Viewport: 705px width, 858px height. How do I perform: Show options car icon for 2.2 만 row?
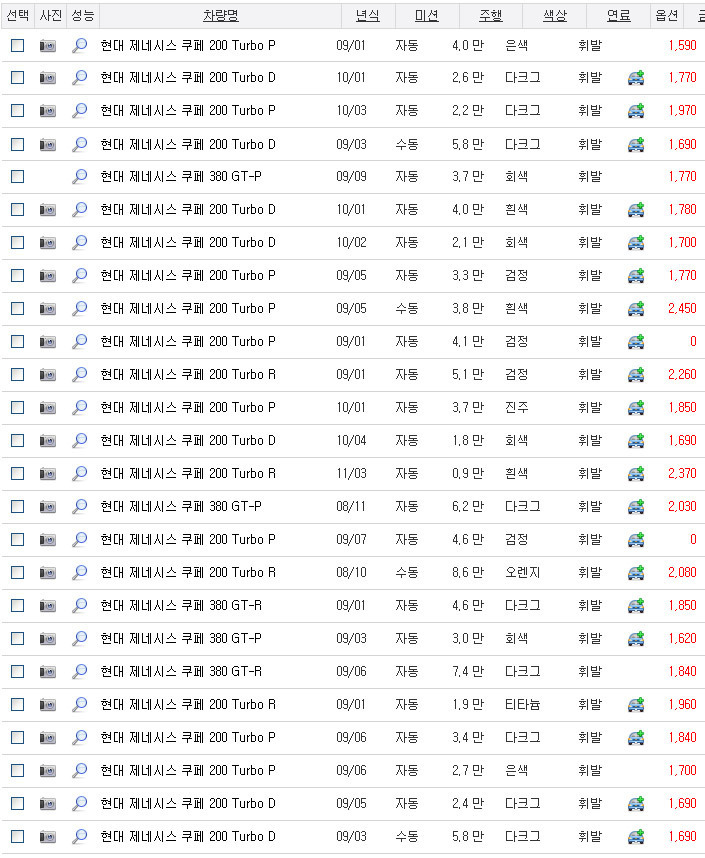636,111
